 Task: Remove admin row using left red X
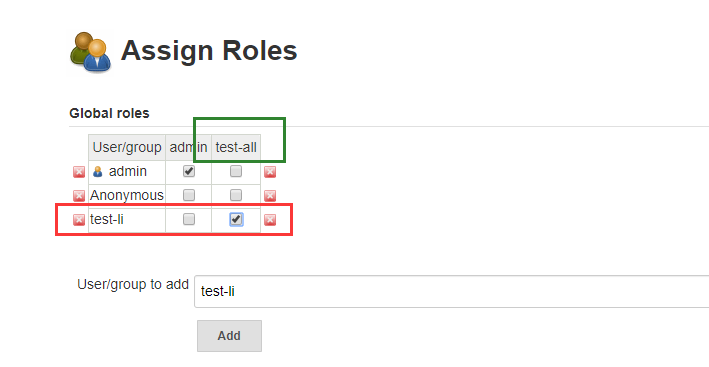pos(79,172)
